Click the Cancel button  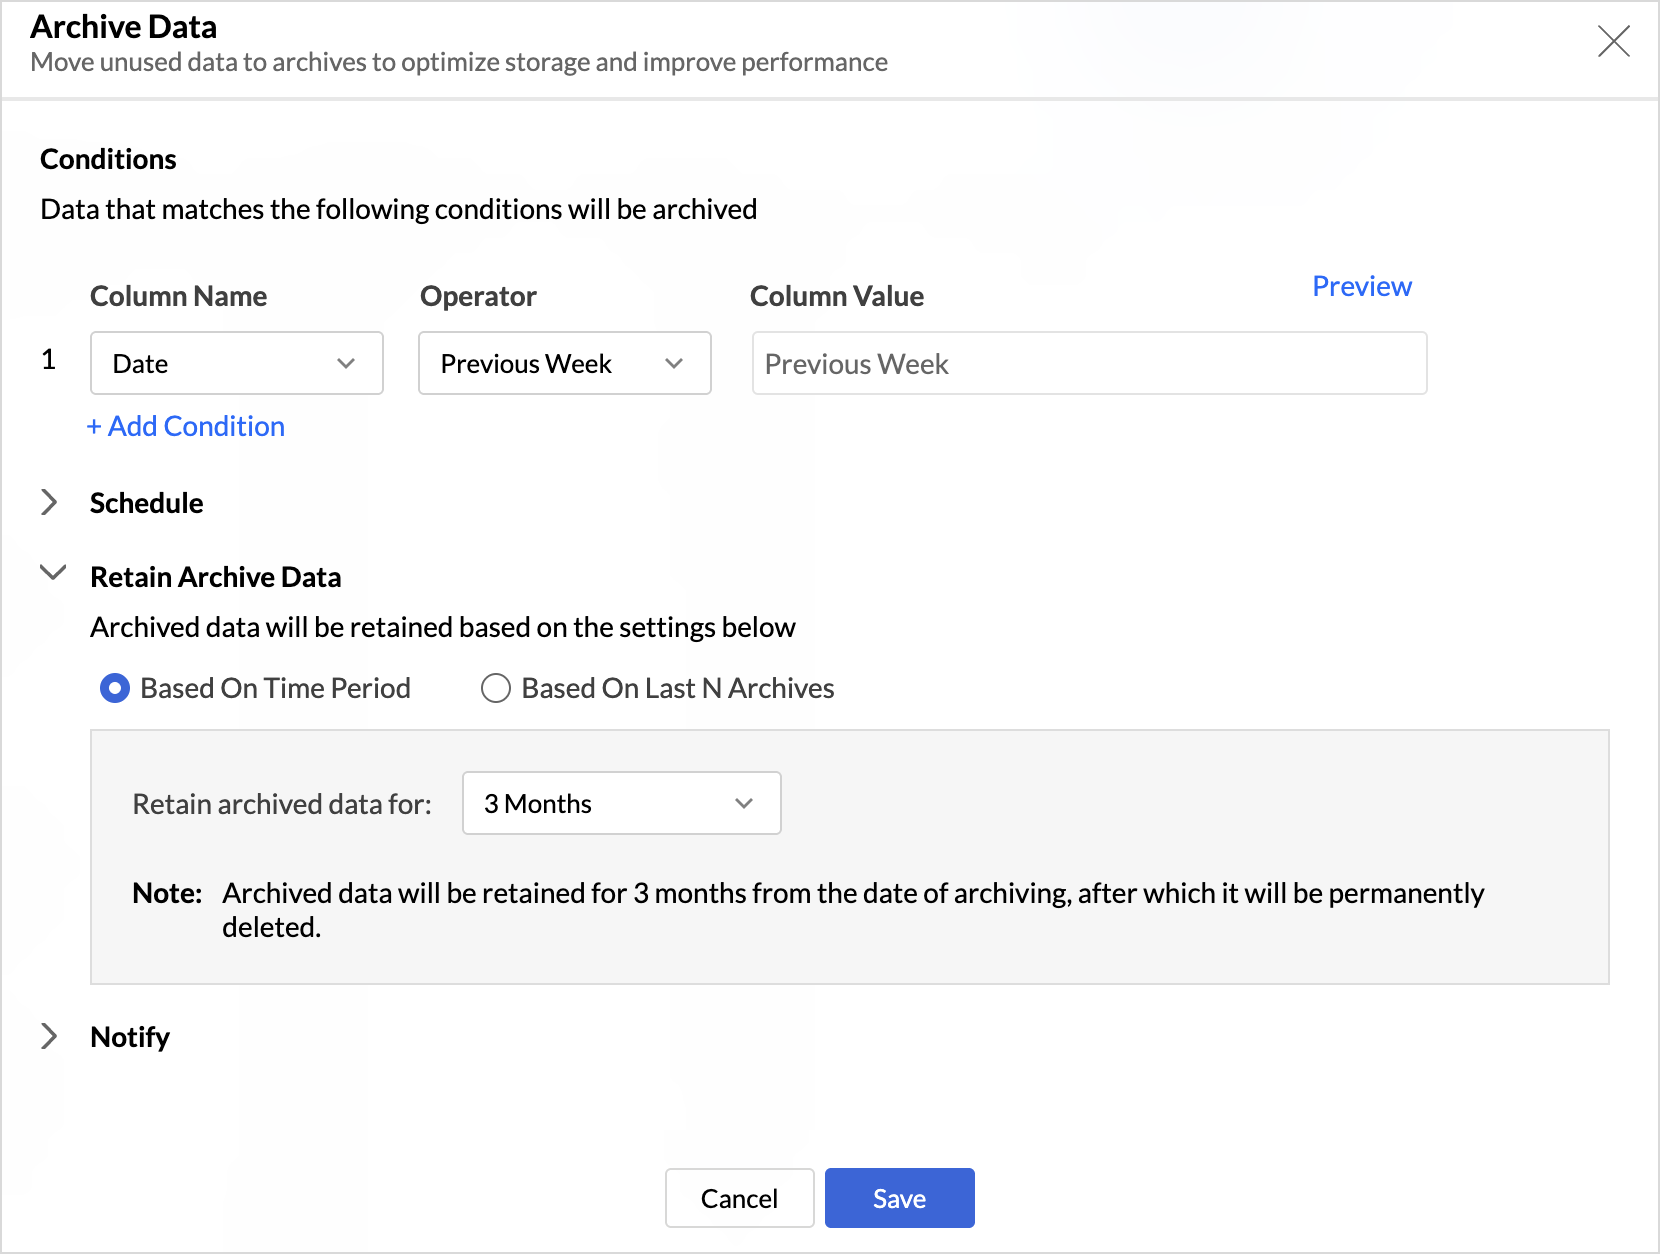coord(739,1198)
